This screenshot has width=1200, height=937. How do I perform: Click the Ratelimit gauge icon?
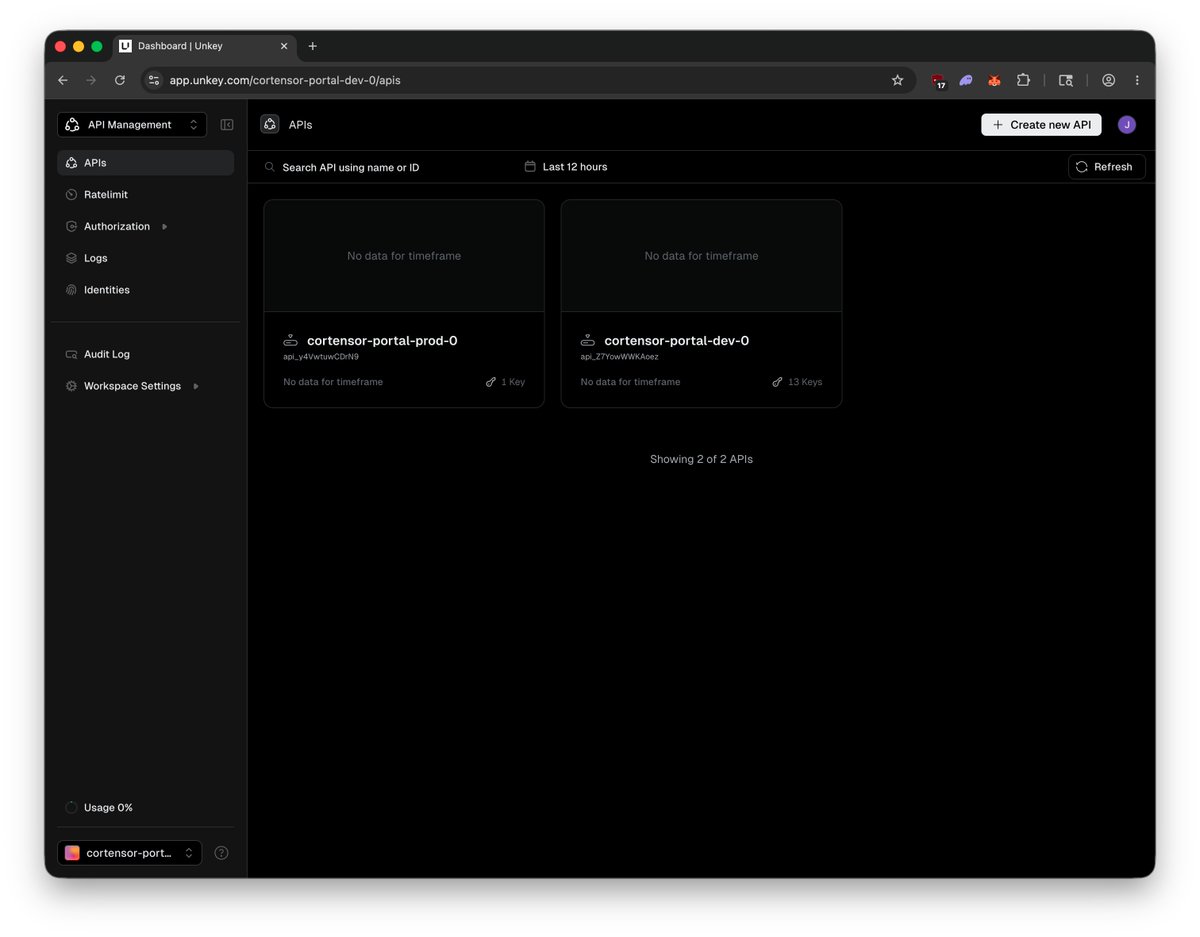pyautogui.click(x=71, y=195)
